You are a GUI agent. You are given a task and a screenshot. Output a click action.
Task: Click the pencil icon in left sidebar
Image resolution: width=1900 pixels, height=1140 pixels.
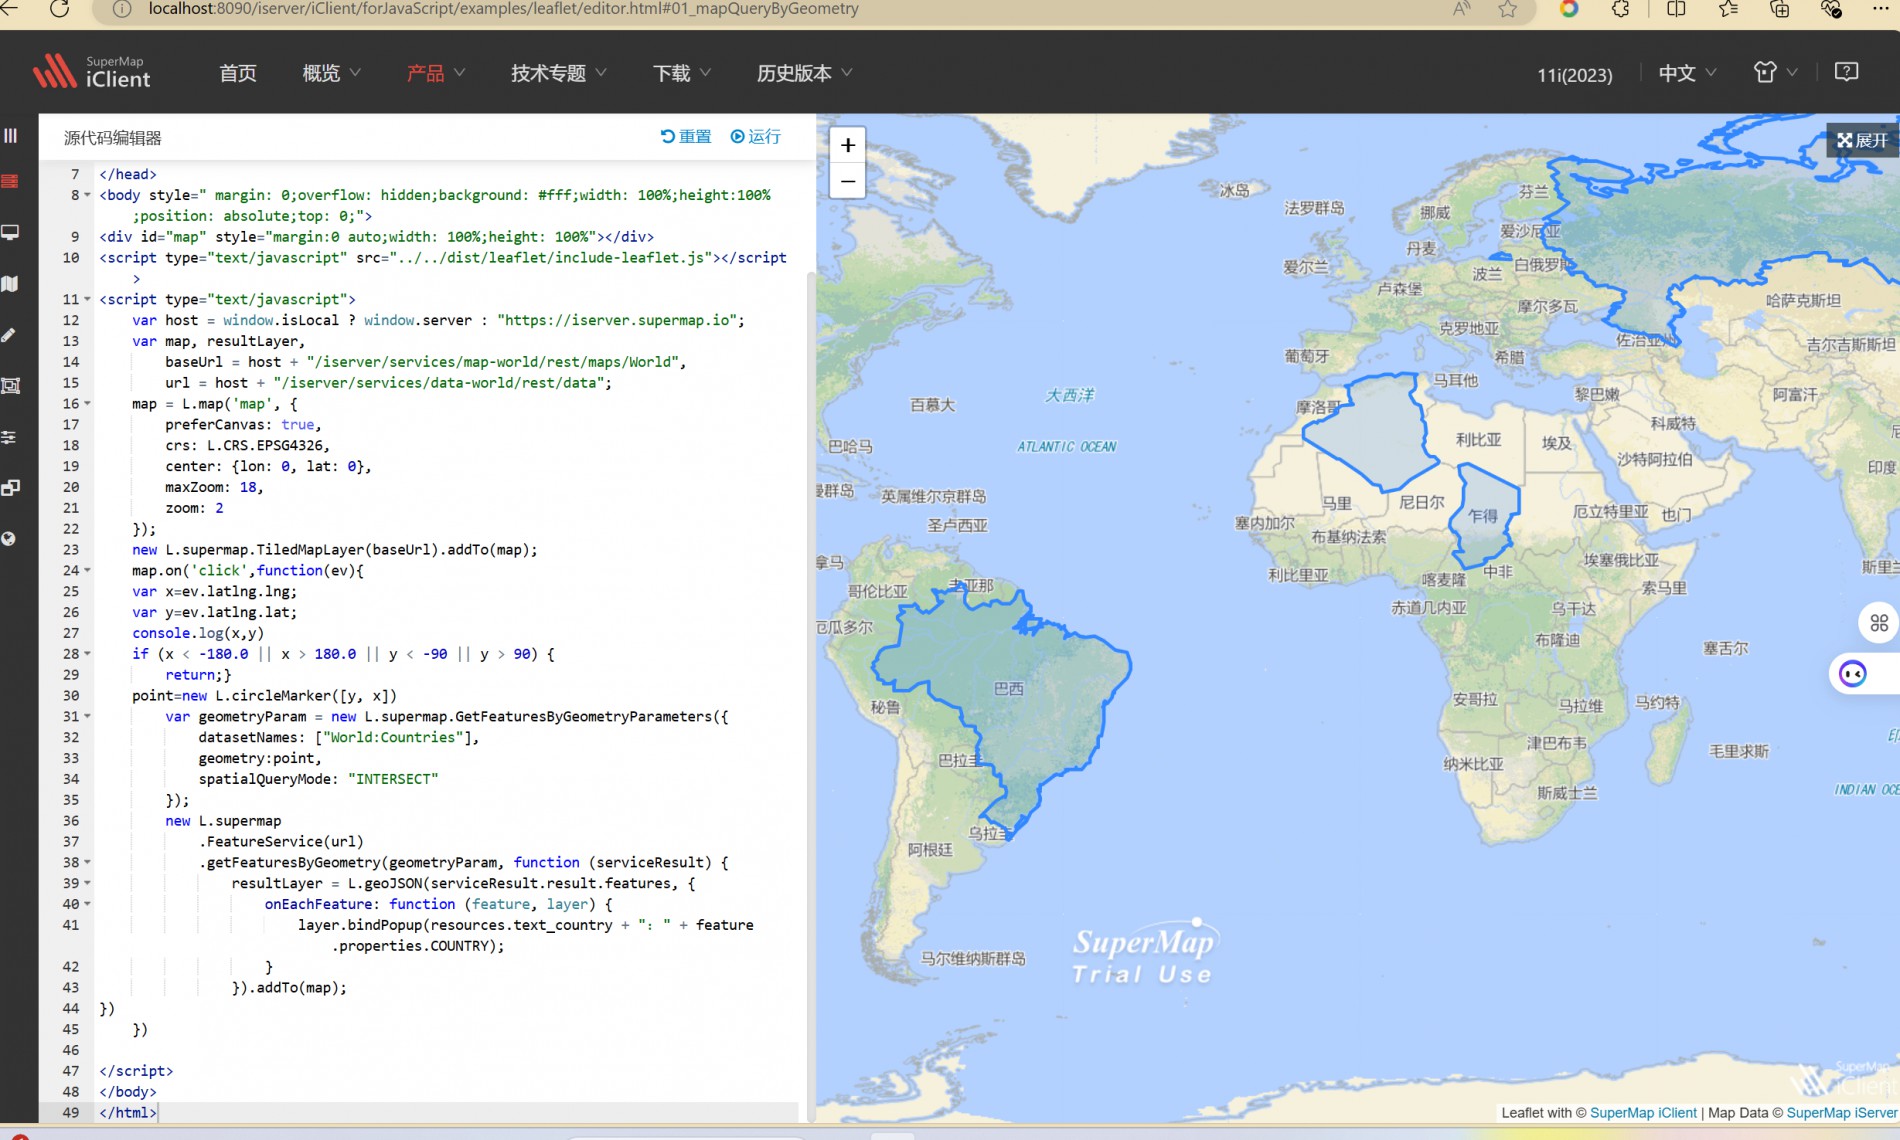point(10,335)
